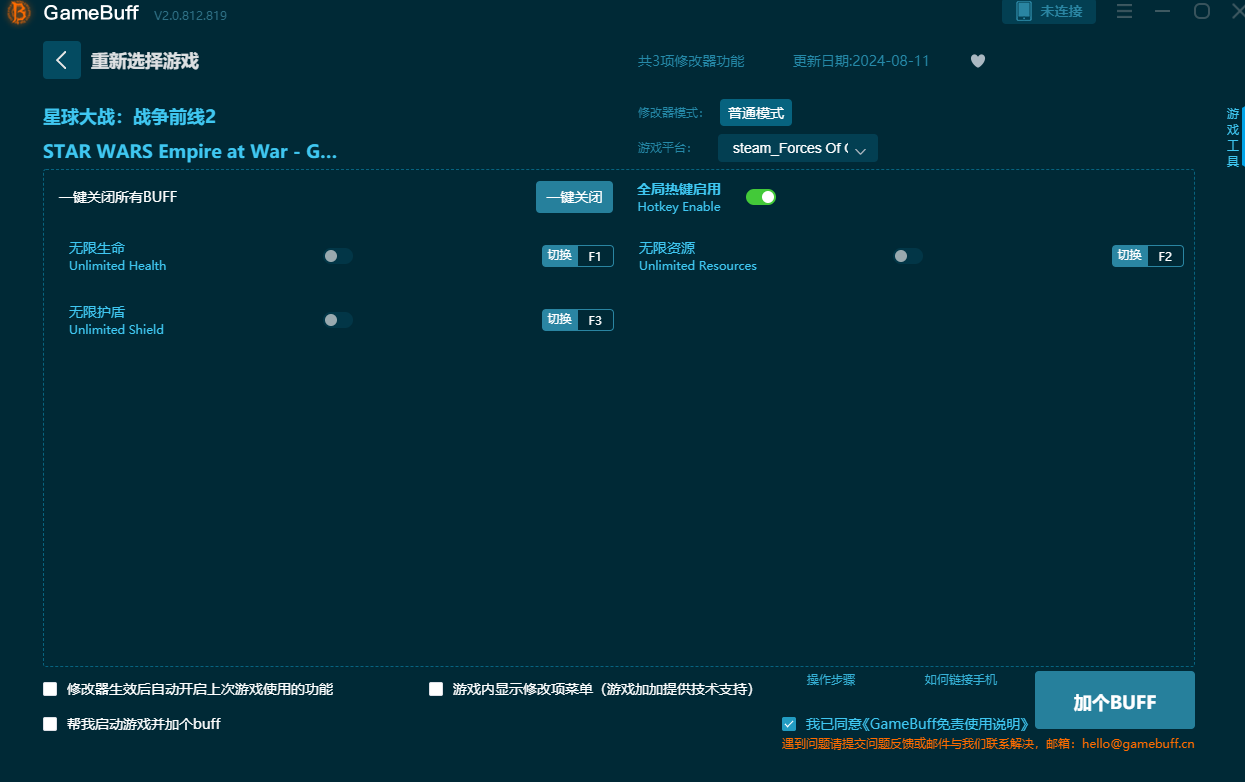Open the 操作步骤 link
This screenshot has height=782, width=1245.
coord(831,680)
